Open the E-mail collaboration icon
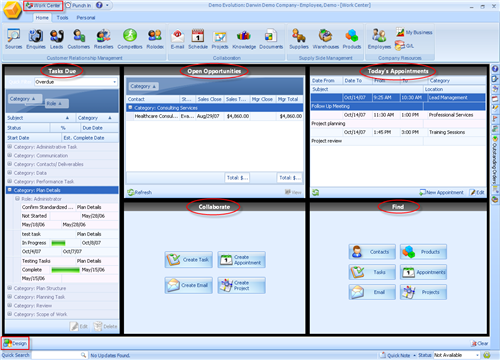This screenshot has width=500, height=360. click(x=177, y=39)
